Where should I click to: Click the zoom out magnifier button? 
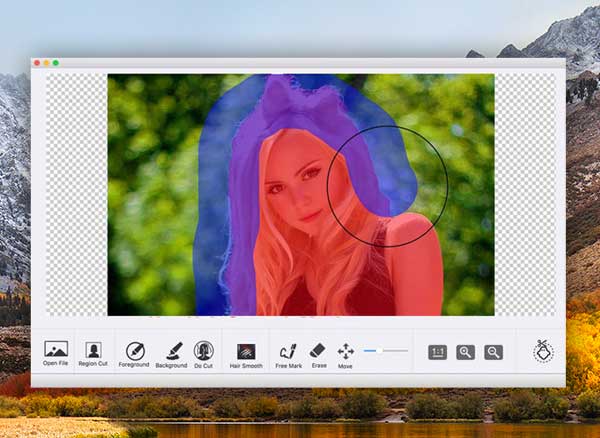coord(494,352)
